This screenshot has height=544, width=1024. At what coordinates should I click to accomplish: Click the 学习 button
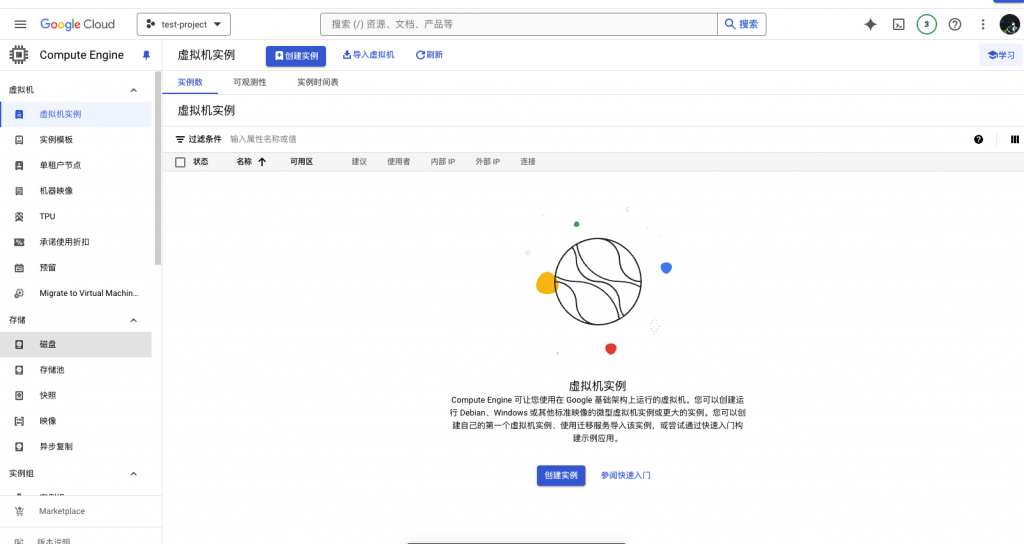click(x=1000, y=55)
